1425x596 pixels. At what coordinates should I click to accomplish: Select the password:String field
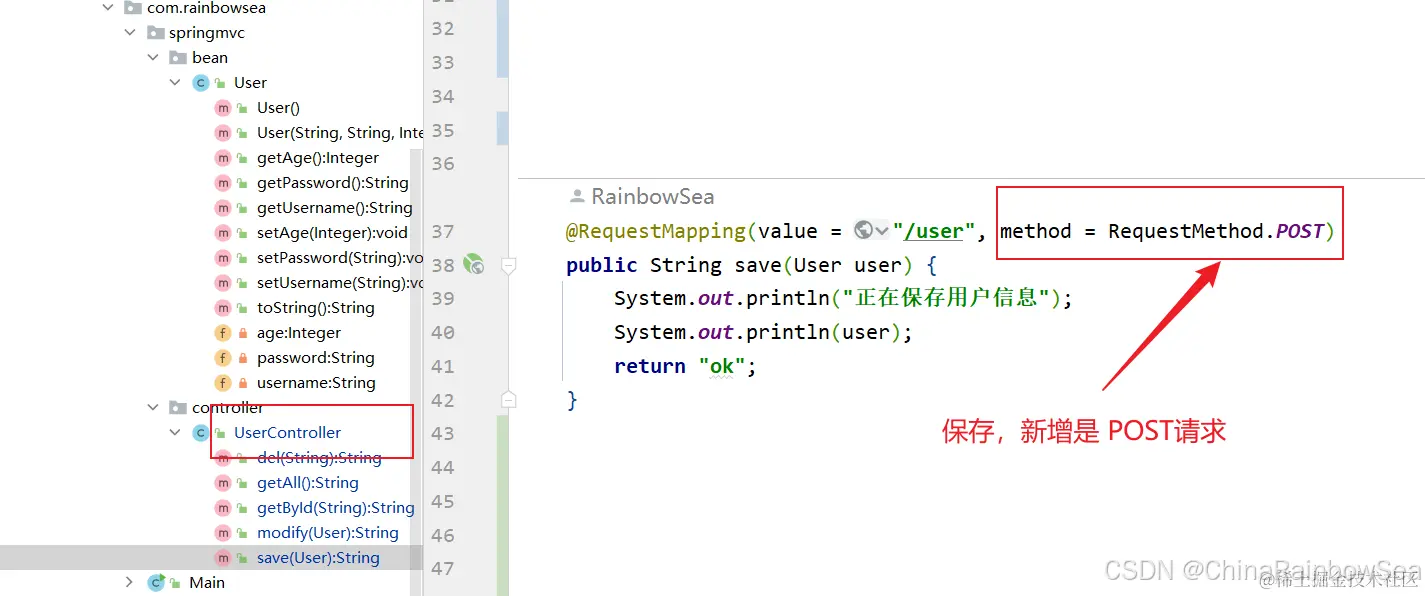point(316,358)
